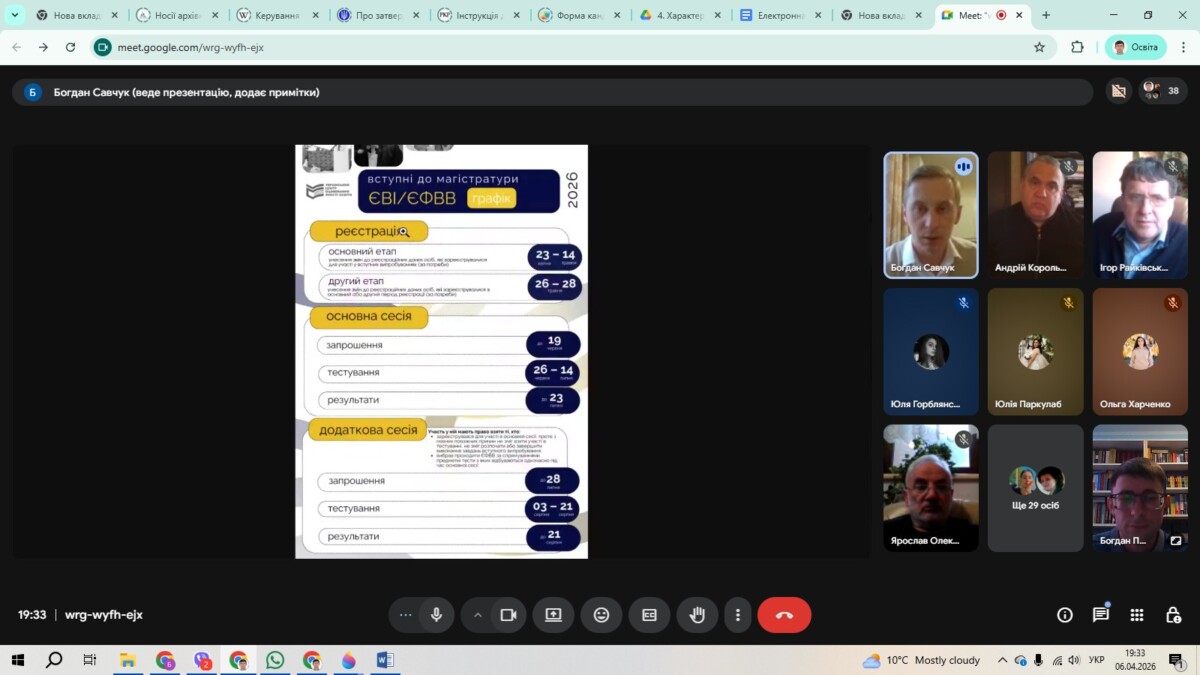Open WhatsApp from the Windows taskbar
1200x675 pixels.
275,660
